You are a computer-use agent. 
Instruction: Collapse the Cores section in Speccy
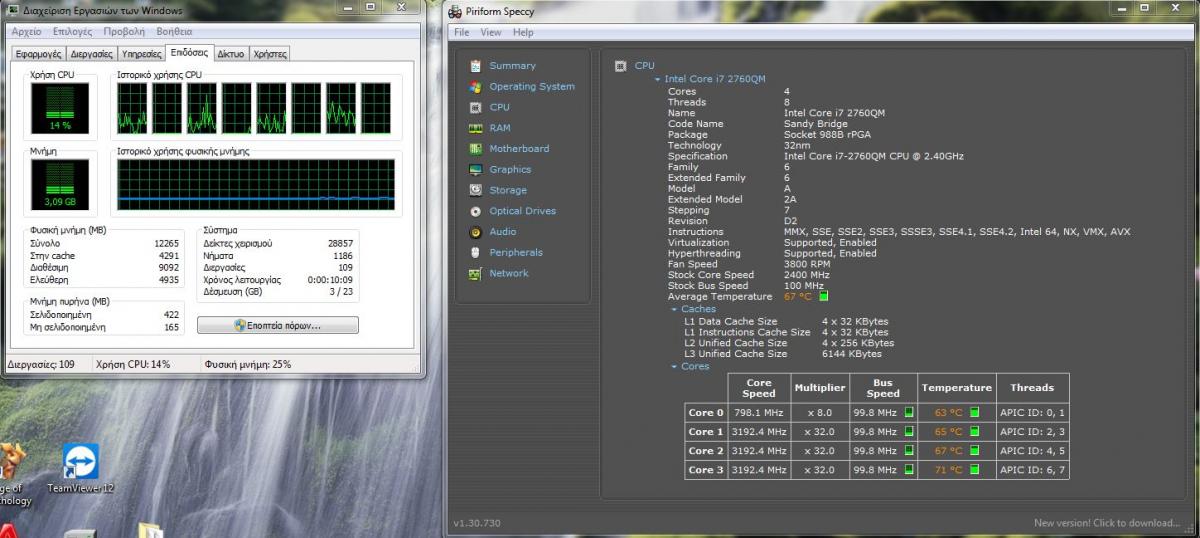(675, 366)
